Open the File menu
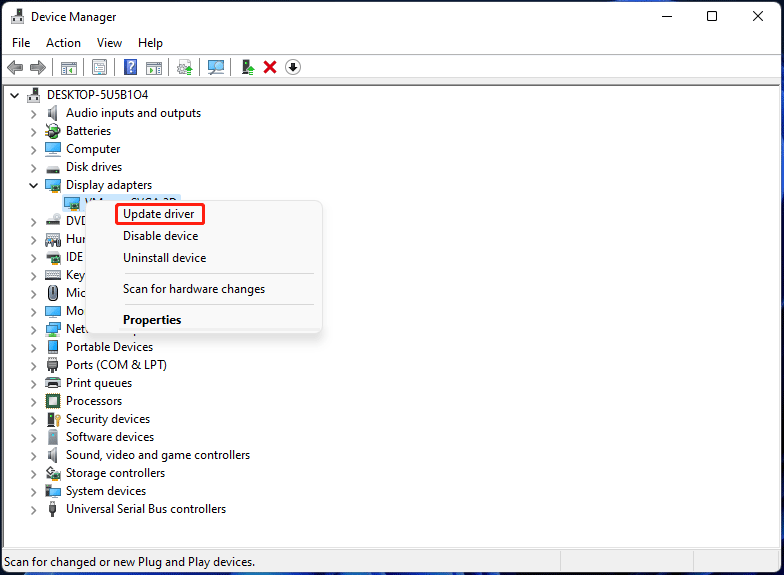Screen dimensions: 784x575 point(21,43)
